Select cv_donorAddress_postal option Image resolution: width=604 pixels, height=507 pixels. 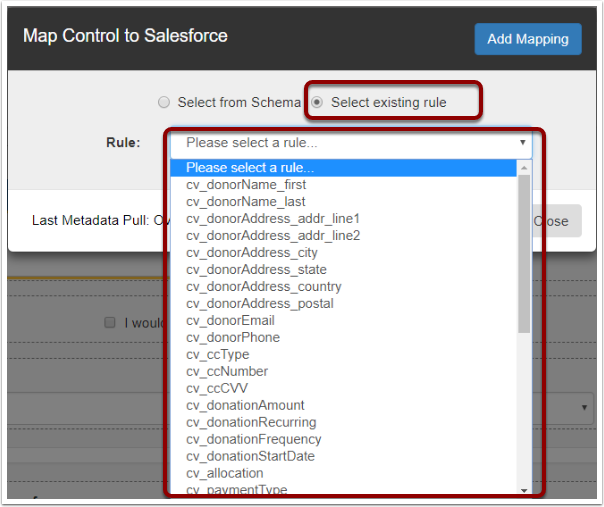point(343,303)
